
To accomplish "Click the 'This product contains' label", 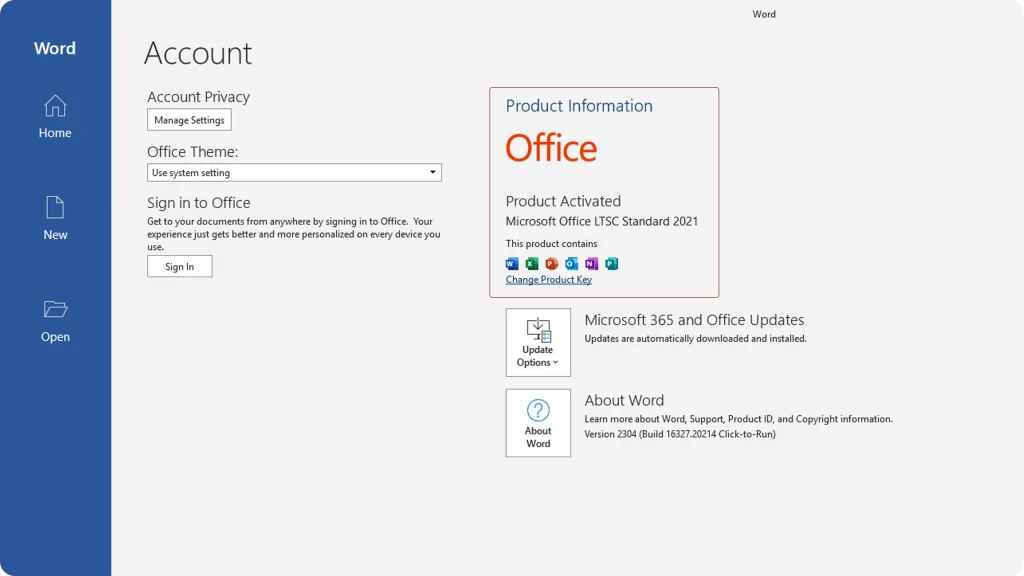I will [x=551, y=244].
